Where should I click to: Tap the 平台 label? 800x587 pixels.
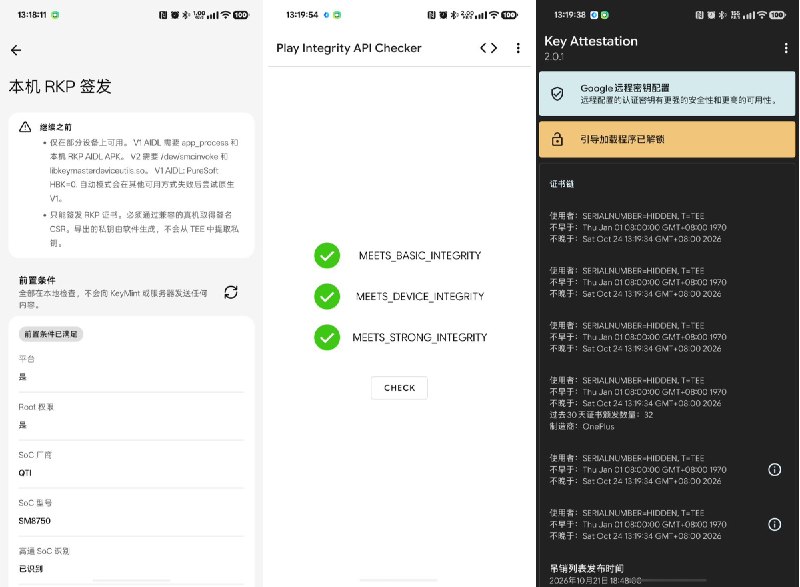pos(27,359)
